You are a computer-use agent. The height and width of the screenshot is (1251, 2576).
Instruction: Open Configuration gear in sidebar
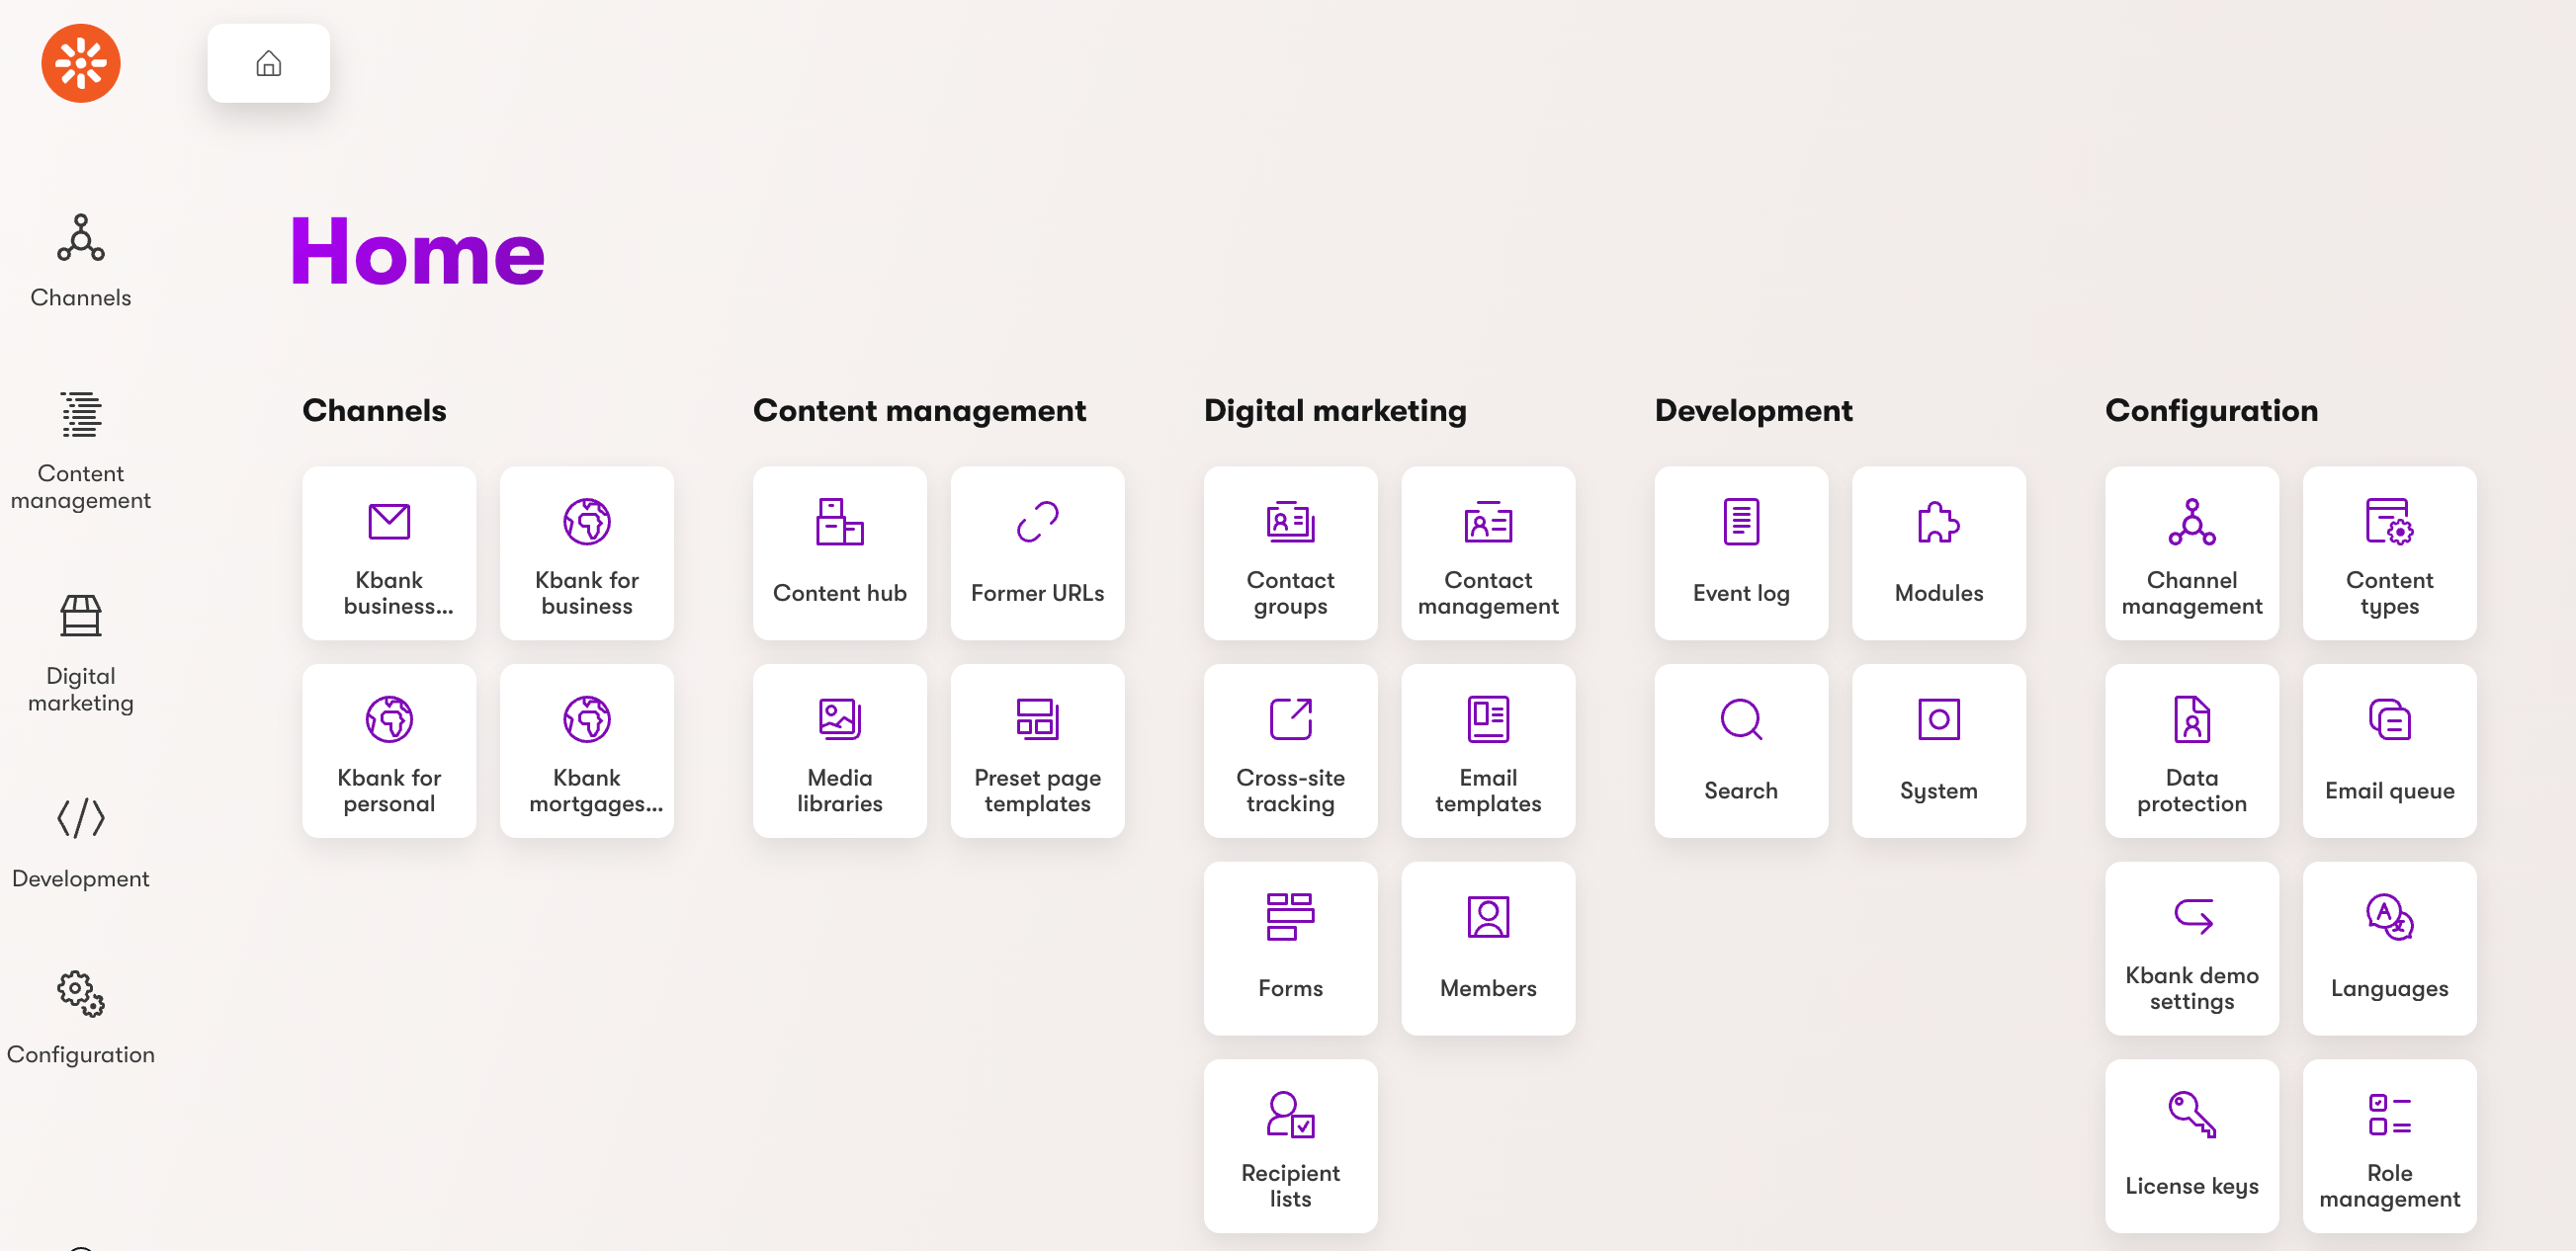pos(81,1016)
